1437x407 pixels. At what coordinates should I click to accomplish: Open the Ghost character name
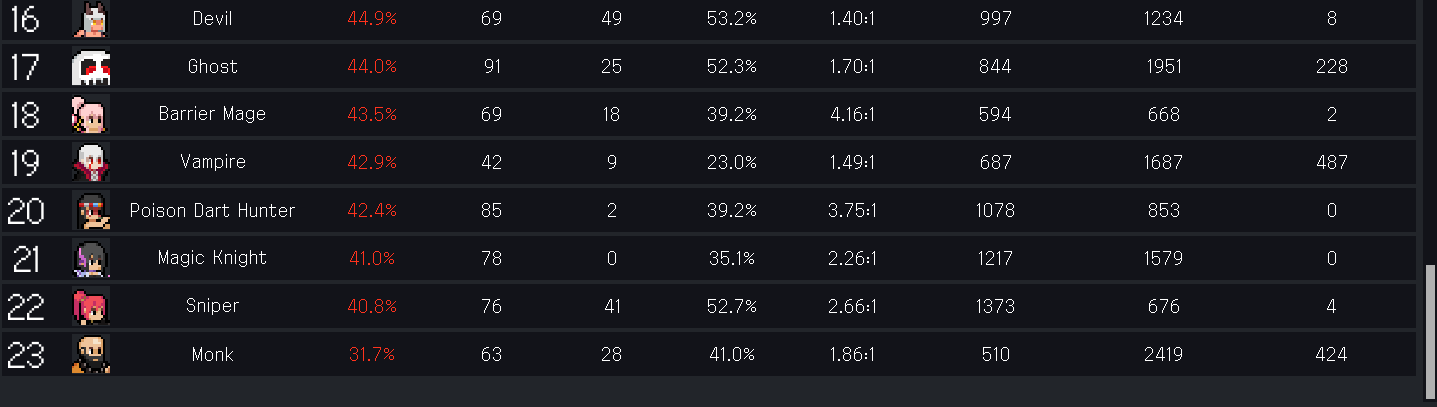212,67
